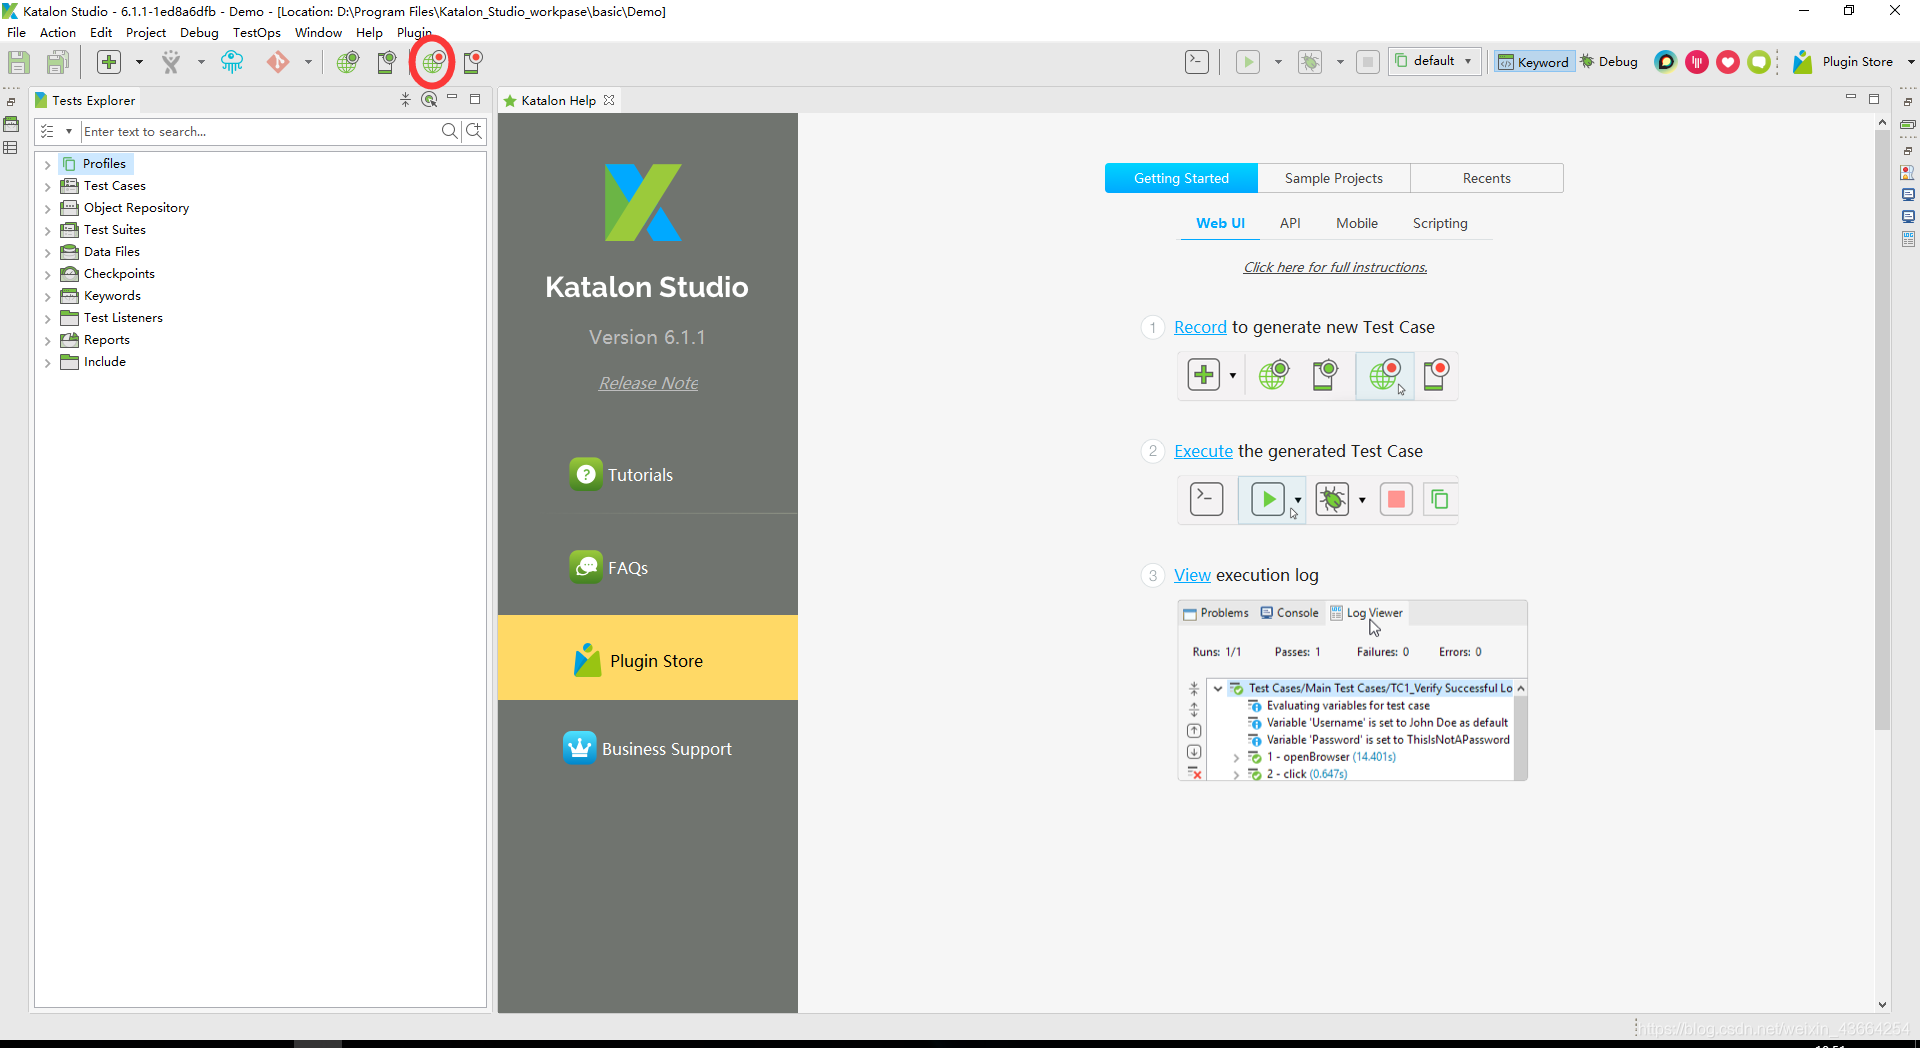Click the green plus New item icon
The image size is (1920, 1048).
tap(109, 62)
